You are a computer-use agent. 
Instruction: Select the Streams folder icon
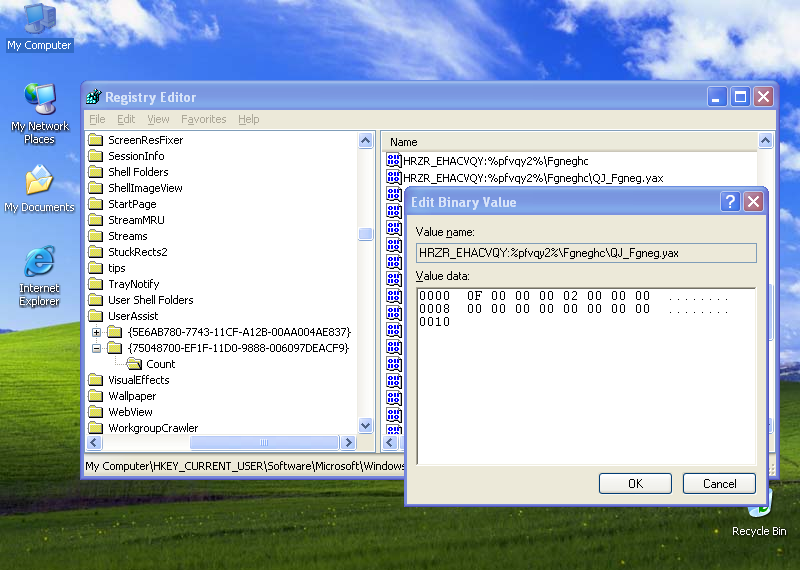click(x=95, y=236)
